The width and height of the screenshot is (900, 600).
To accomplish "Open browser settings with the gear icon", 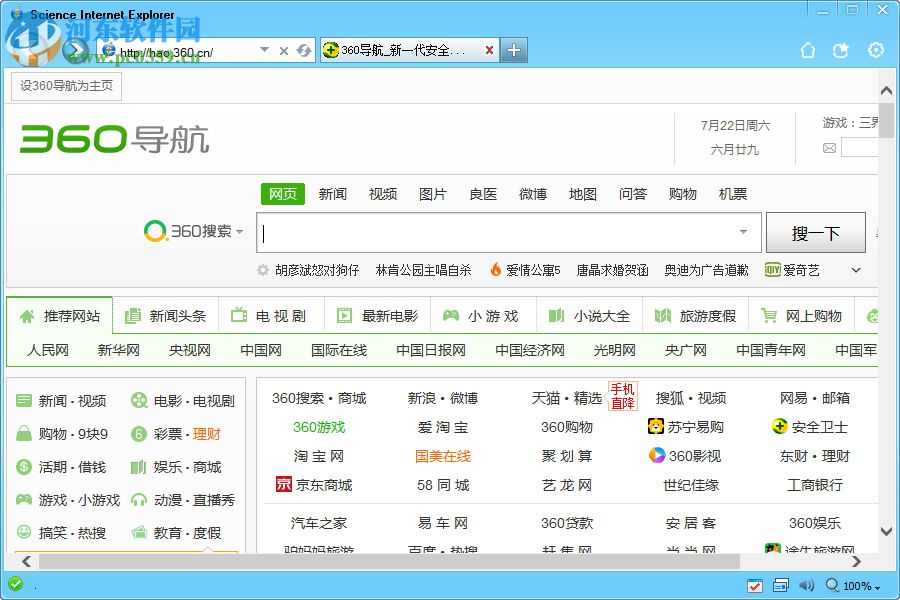I will [876, 49].
